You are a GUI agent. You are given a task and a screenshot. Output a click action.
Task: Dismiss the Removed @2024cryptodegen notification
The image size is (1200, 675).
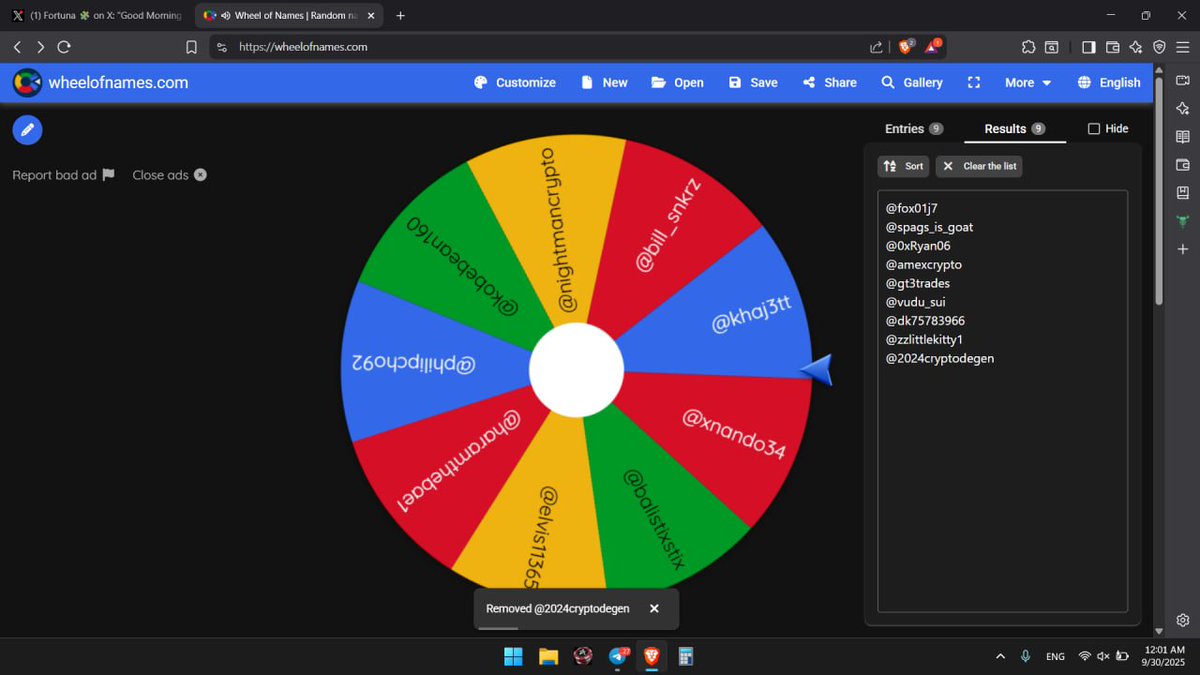[x=654, y=608]
